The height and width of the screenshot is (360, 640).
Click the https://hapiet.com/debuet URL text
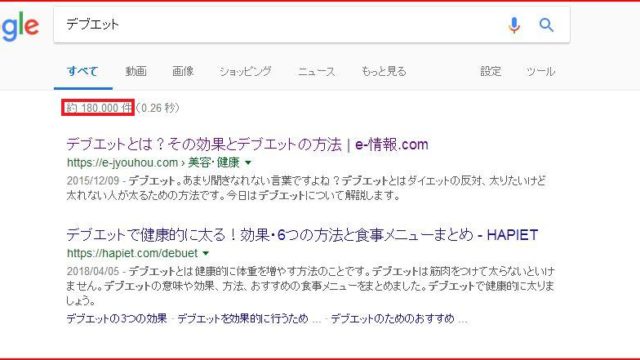point(132,253)
